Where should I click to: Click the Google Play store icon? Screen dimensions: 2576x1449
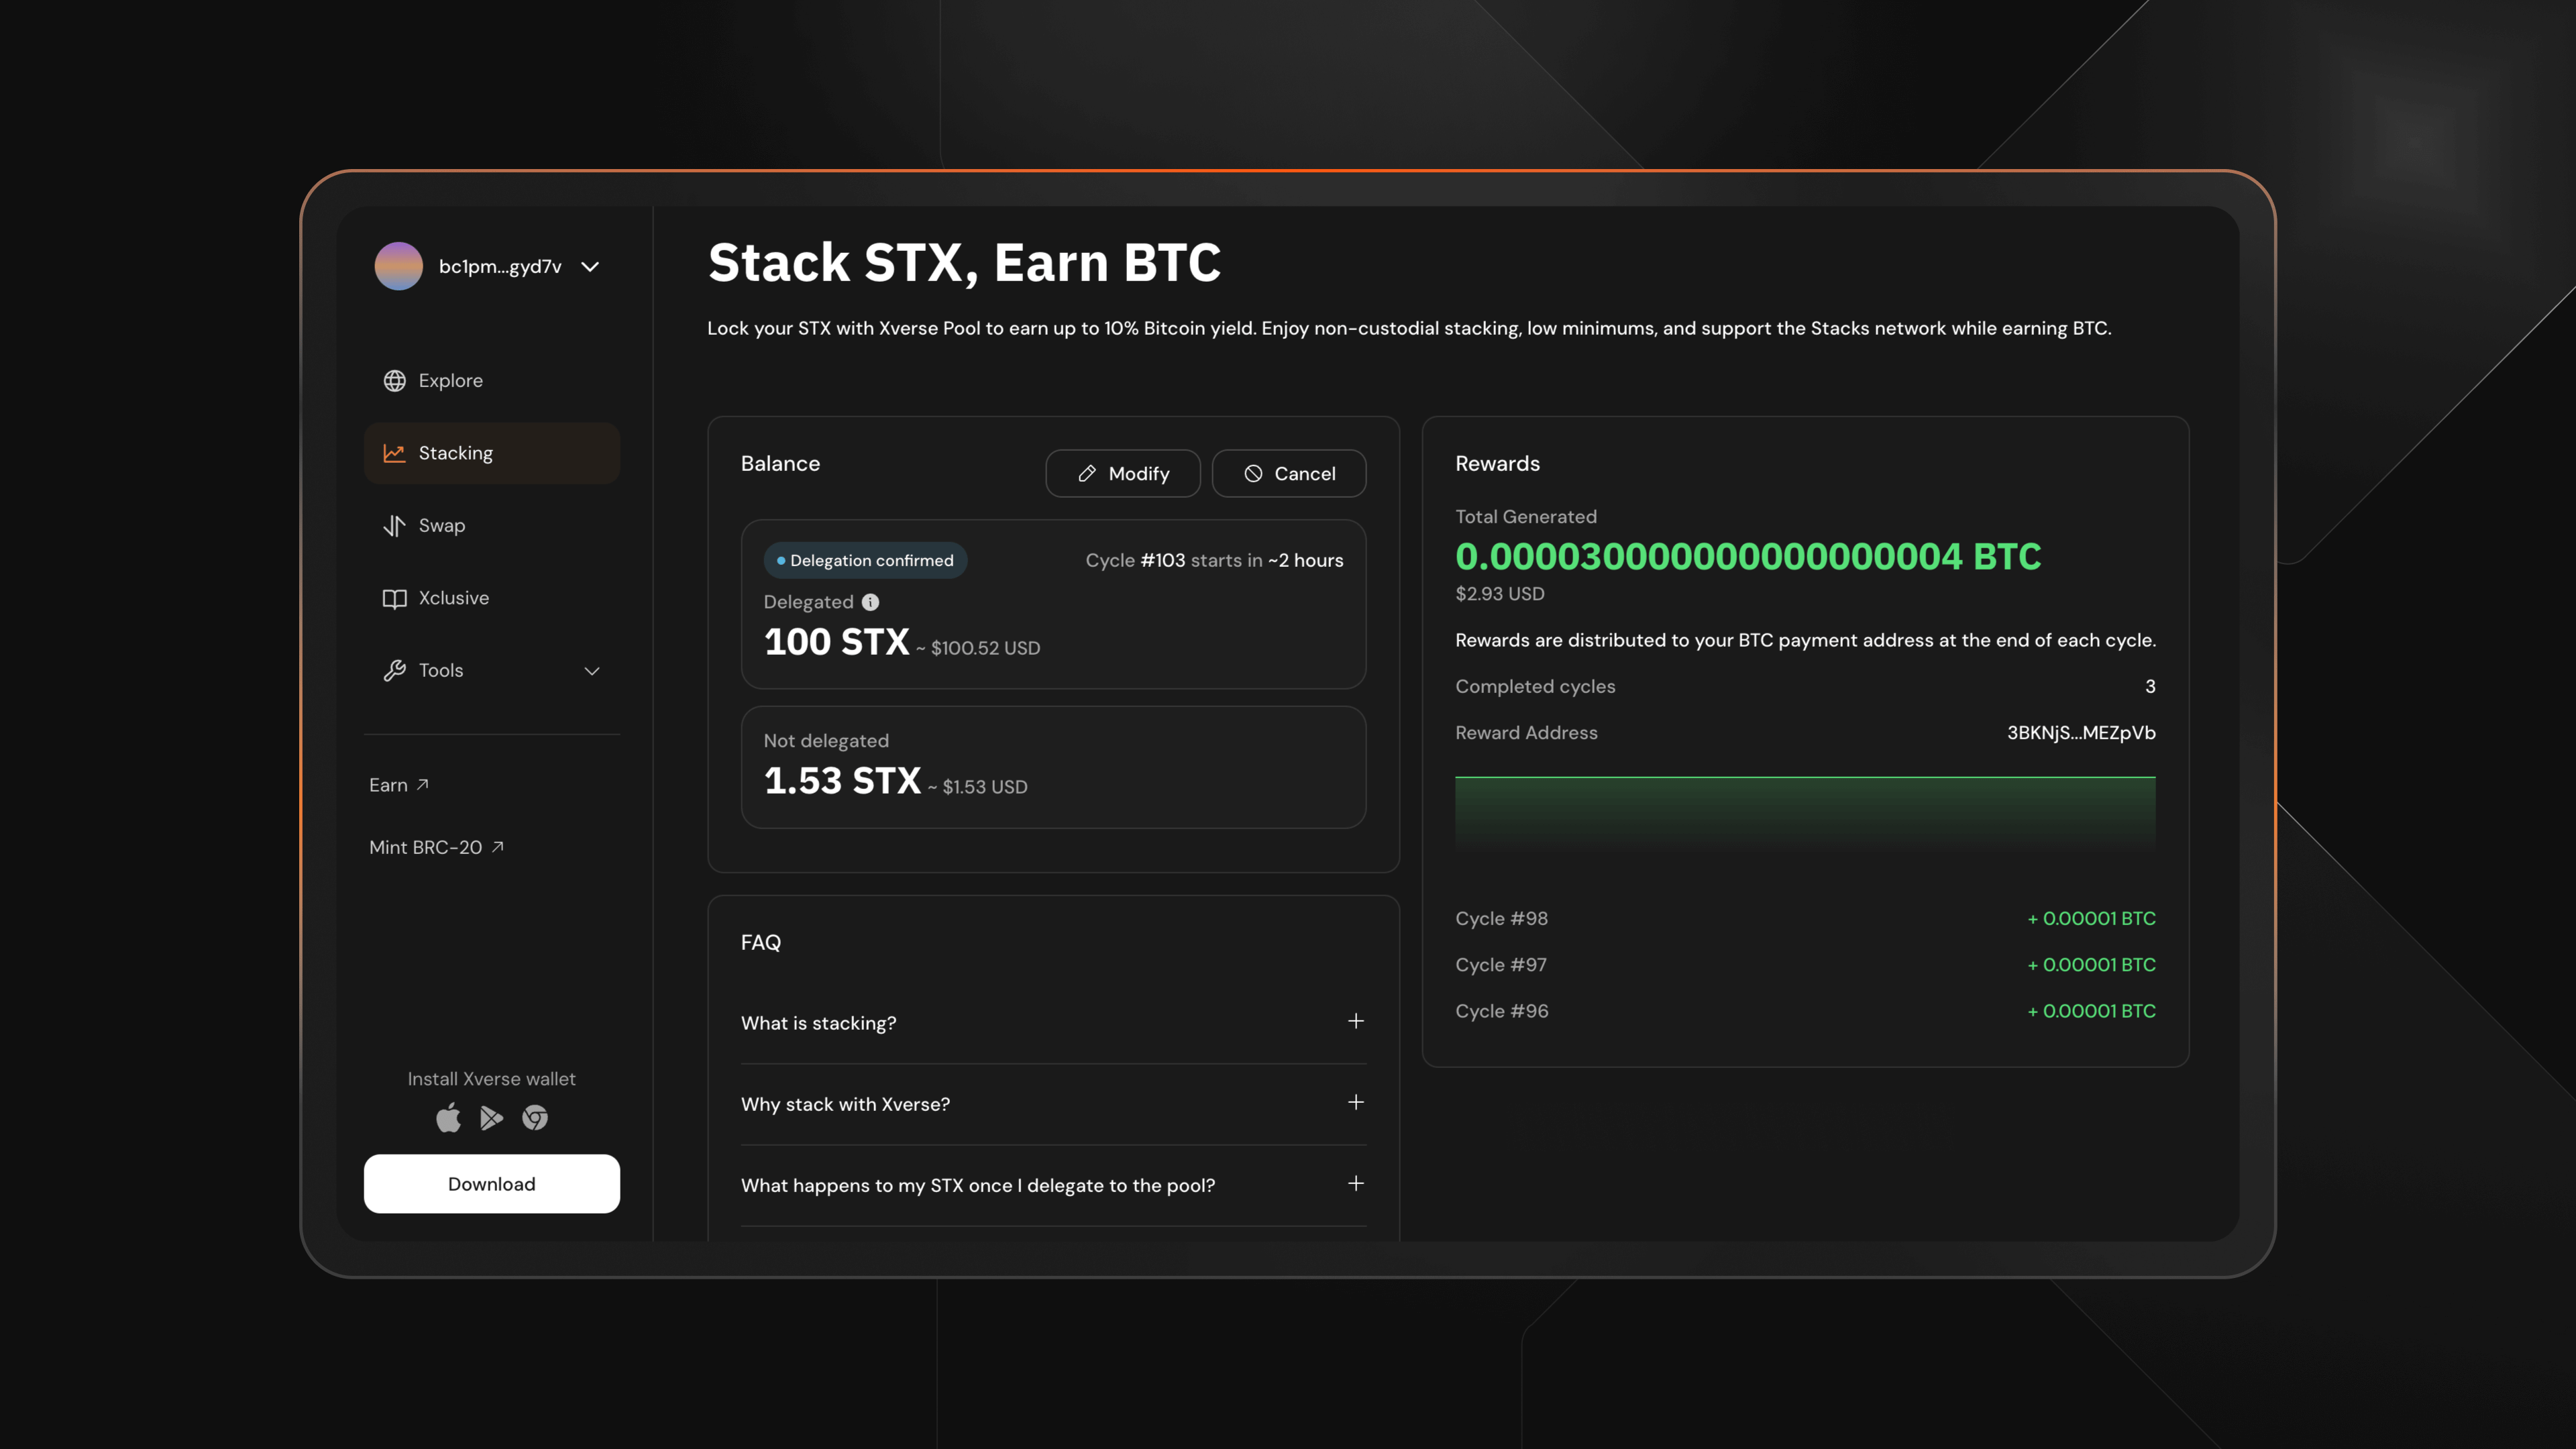point(491,1118)
